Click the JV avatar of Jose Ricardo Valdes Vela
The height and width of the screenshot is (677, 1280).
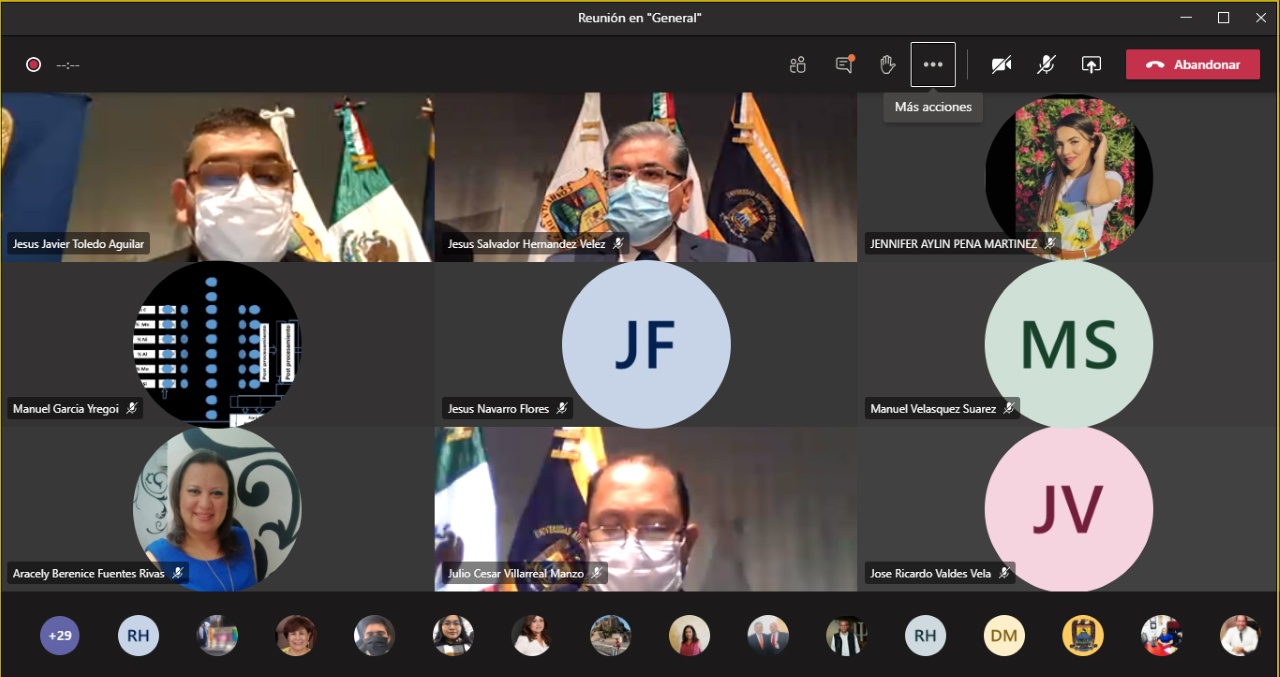[1068, 508]
